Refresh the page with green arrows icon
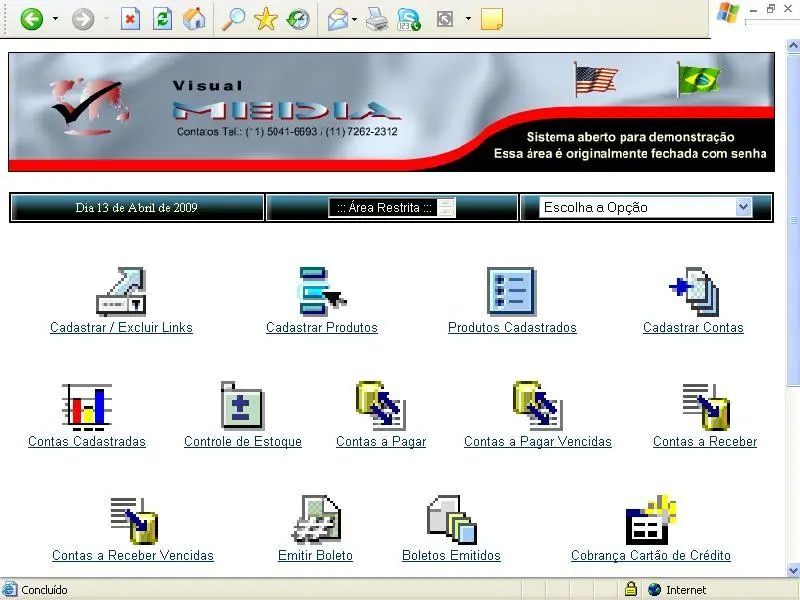 [162, 19]
